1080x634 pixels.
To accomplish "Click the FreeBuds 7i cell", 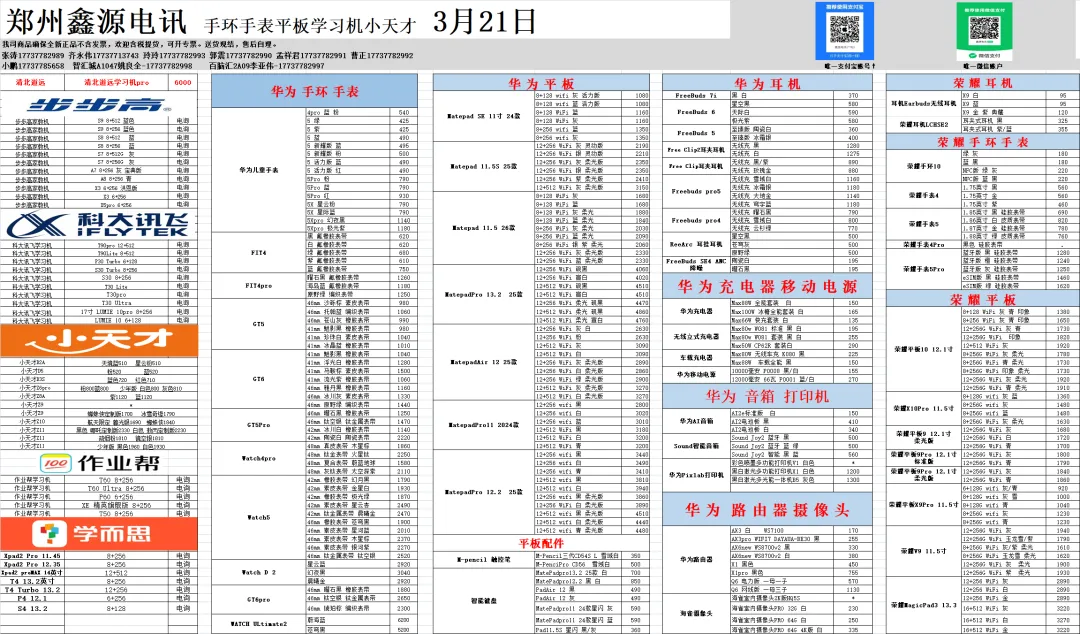I will pyautogui.click(x=696, y=96).
